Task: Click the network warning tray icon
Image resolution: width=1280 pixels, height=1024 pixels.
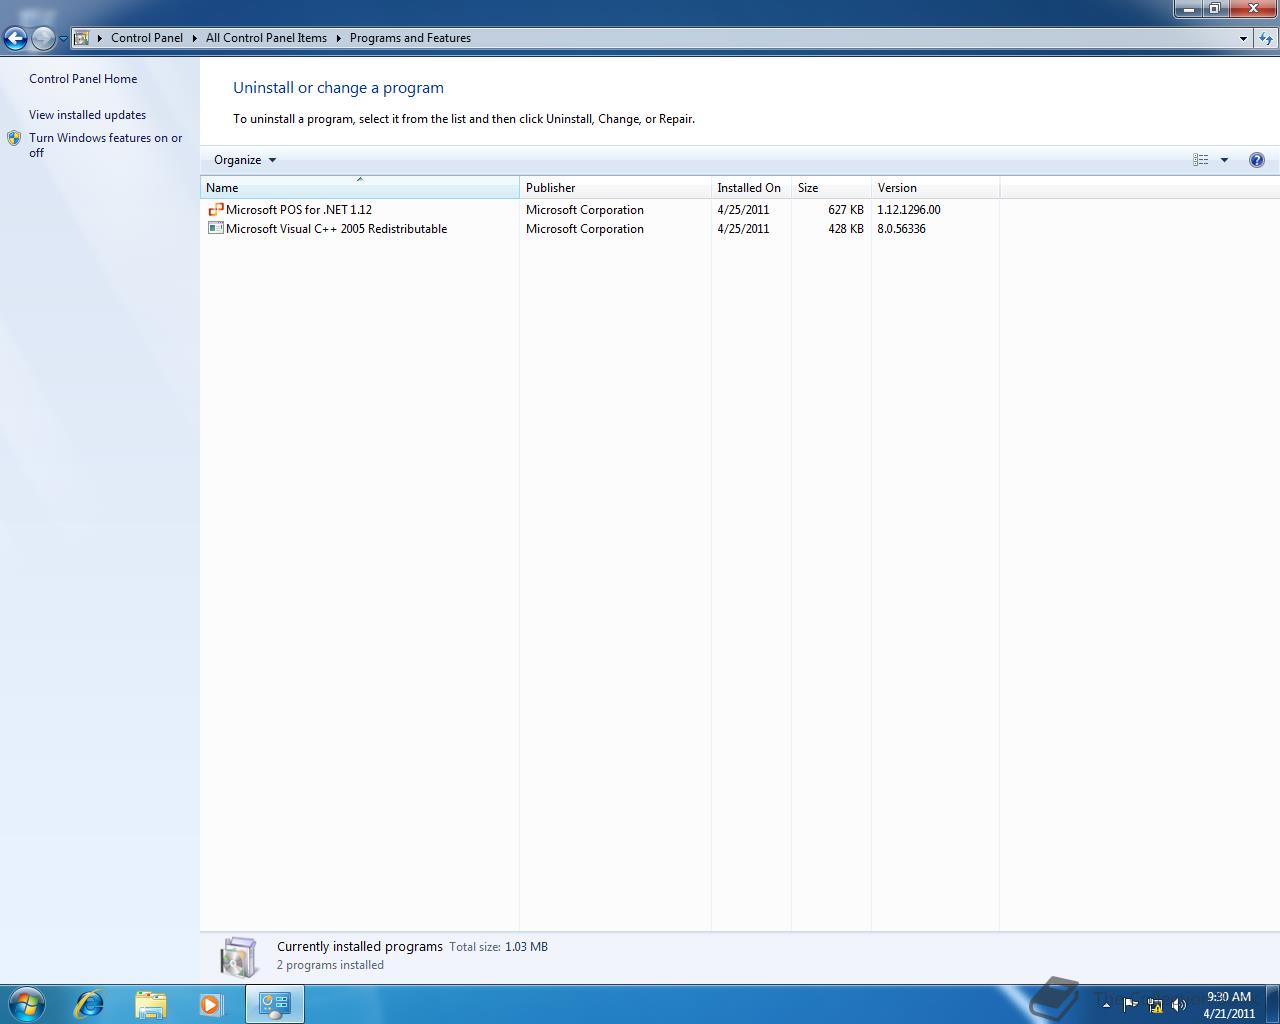Action: (1155, 1005)
